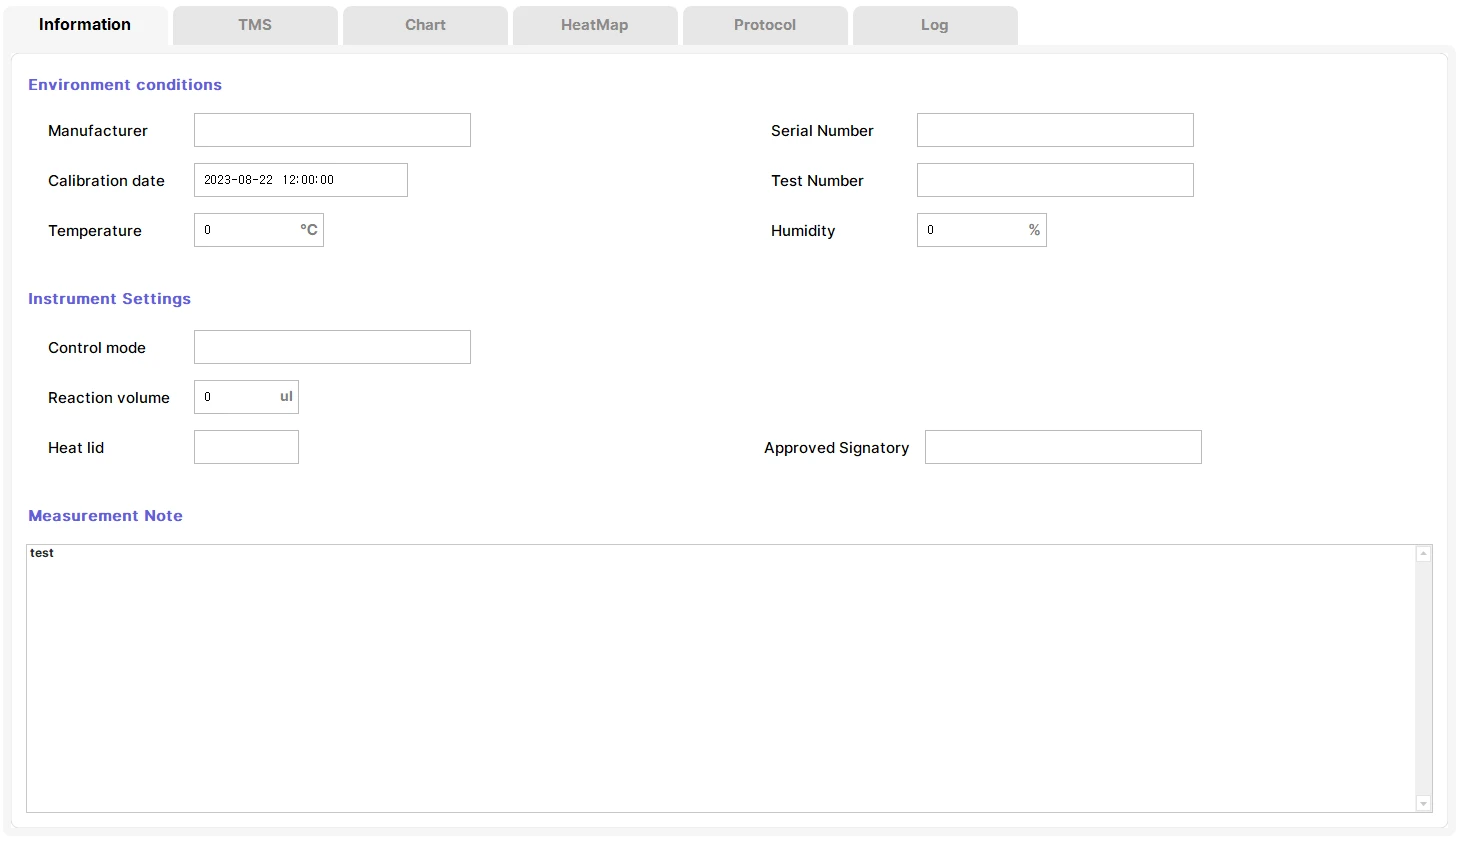Click the Environment conditions heading
Viewport: 1461px width, 841px height.
[x=125, y=85]
